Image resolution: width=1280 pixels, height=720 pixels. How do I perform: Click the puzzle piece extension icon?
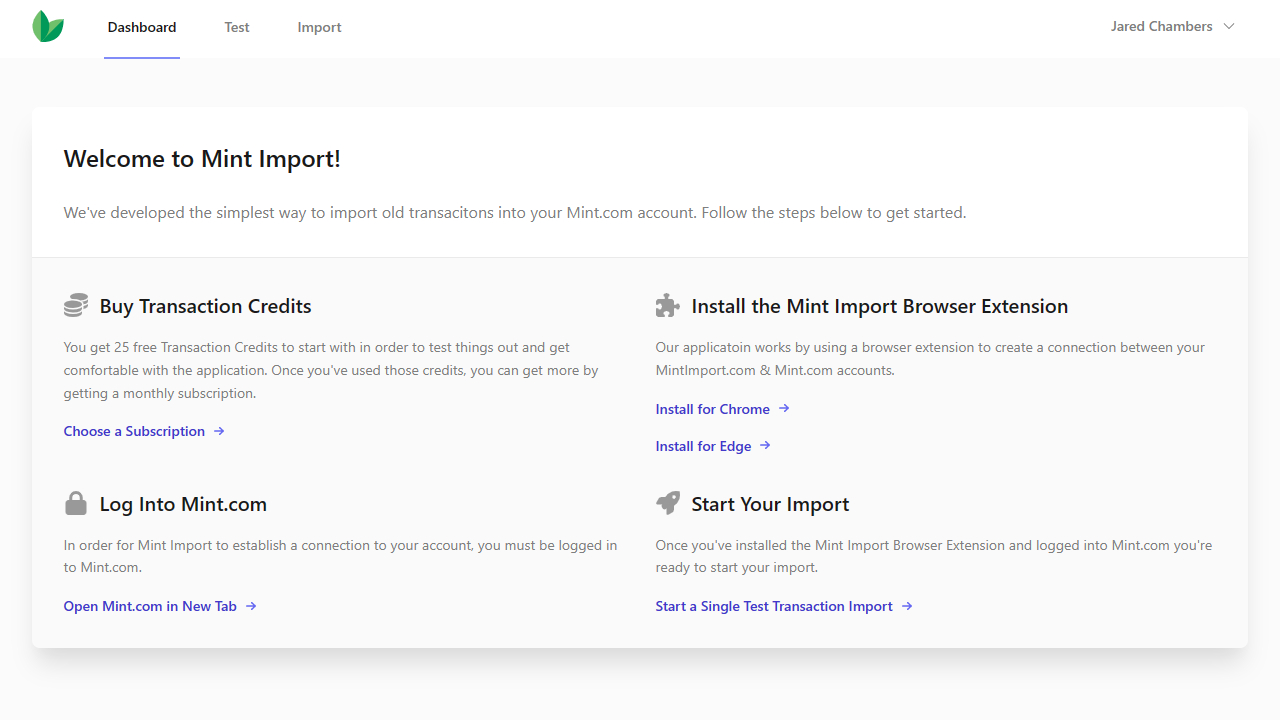[x=668, y=306]
